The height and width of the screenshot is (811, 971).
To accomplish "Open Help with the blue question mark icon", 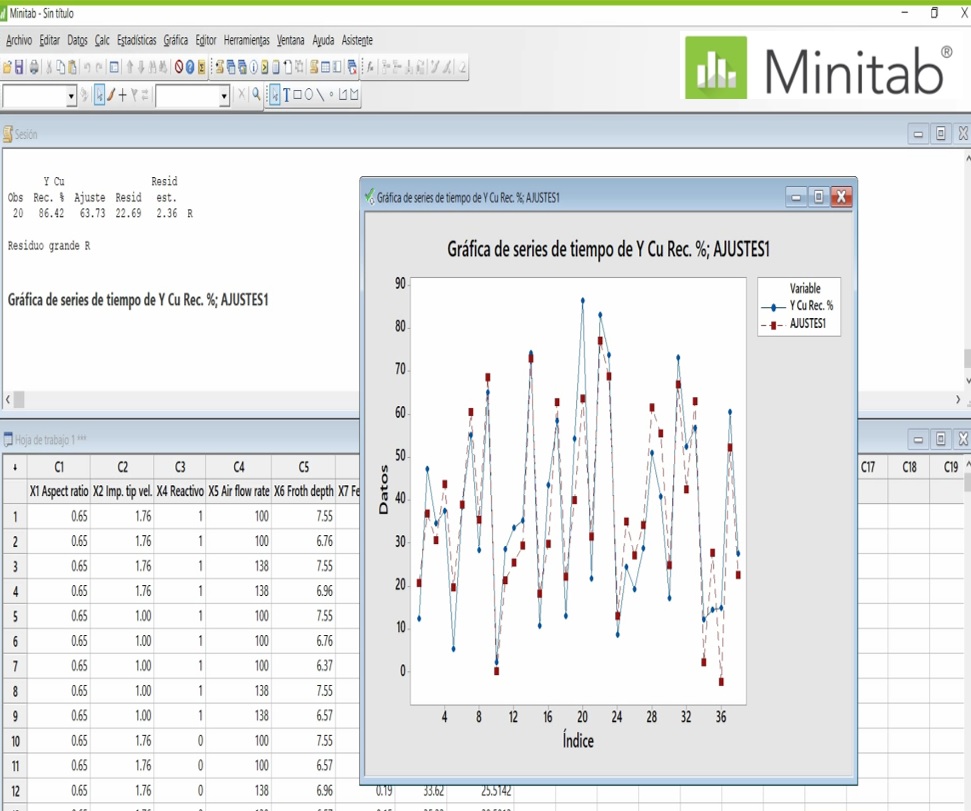I will coord(190,67).
